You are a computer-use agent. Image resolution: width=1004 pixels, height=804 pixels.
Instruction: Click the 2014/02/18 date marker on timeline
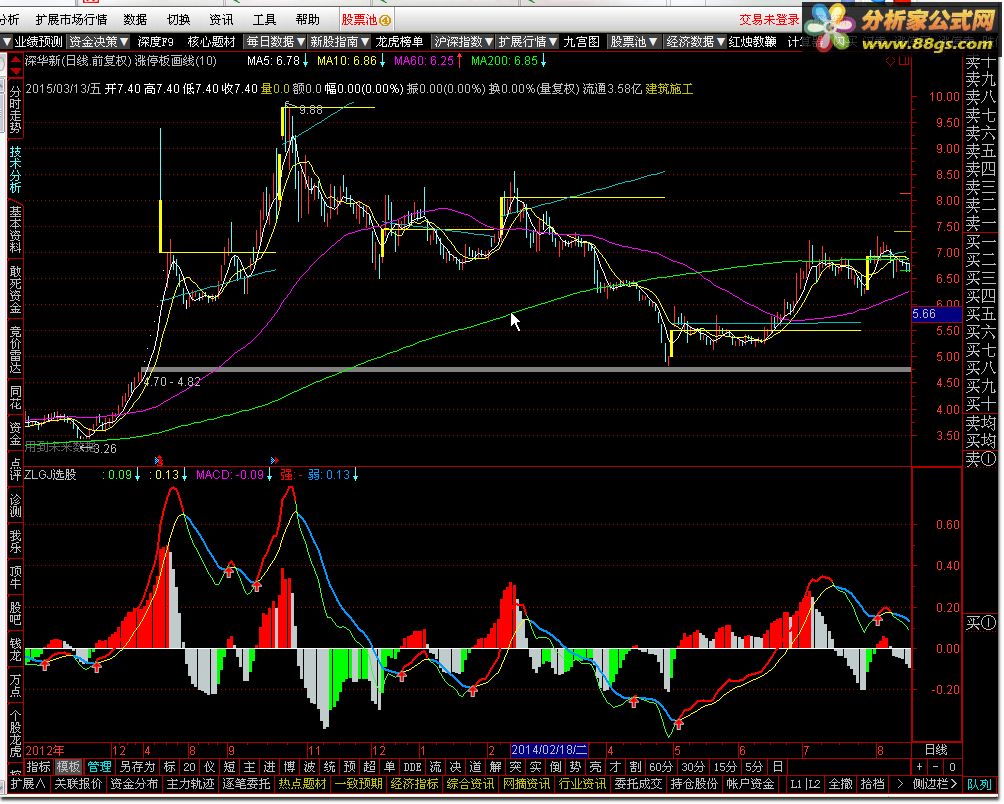point(549,750)
